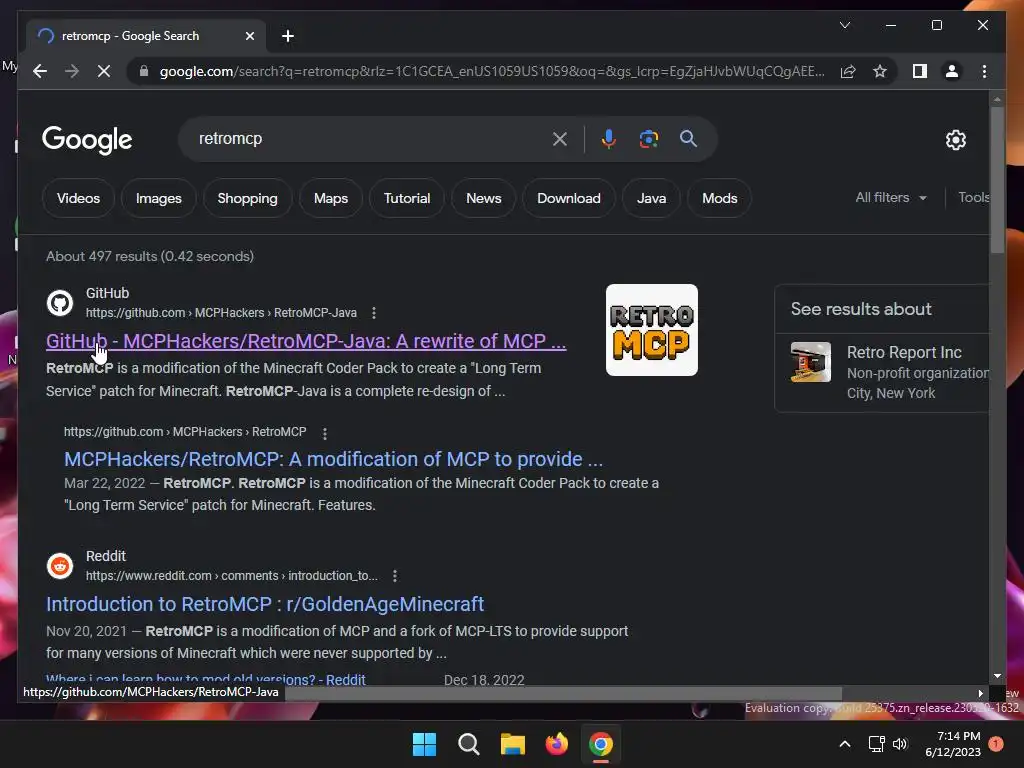Show hidden system tray icons
The height and width of the screenshot is (768, 1024).
[844, 744]
